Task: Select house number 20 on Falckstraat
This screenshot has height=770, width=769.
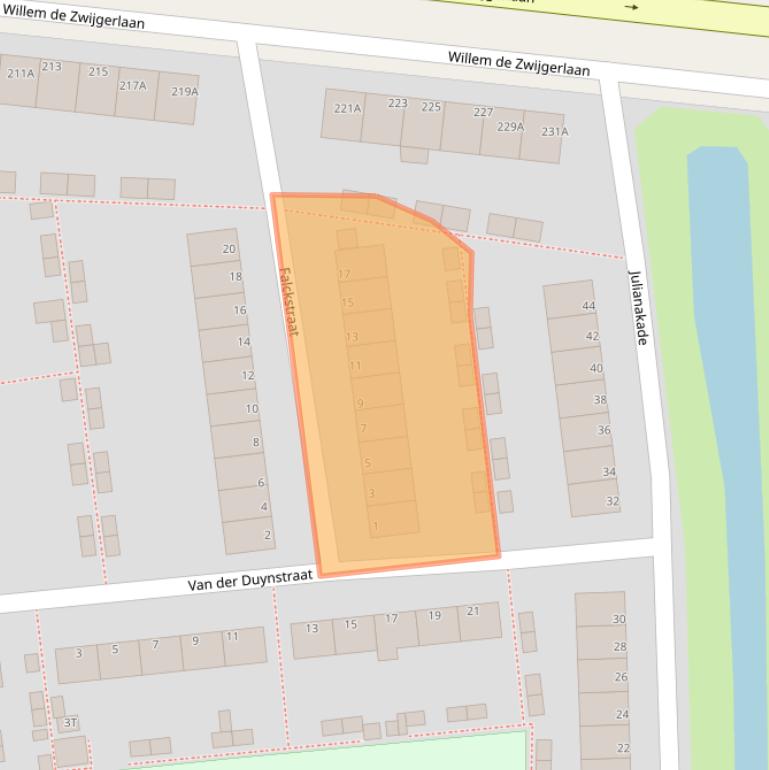Action: [229, 250]
